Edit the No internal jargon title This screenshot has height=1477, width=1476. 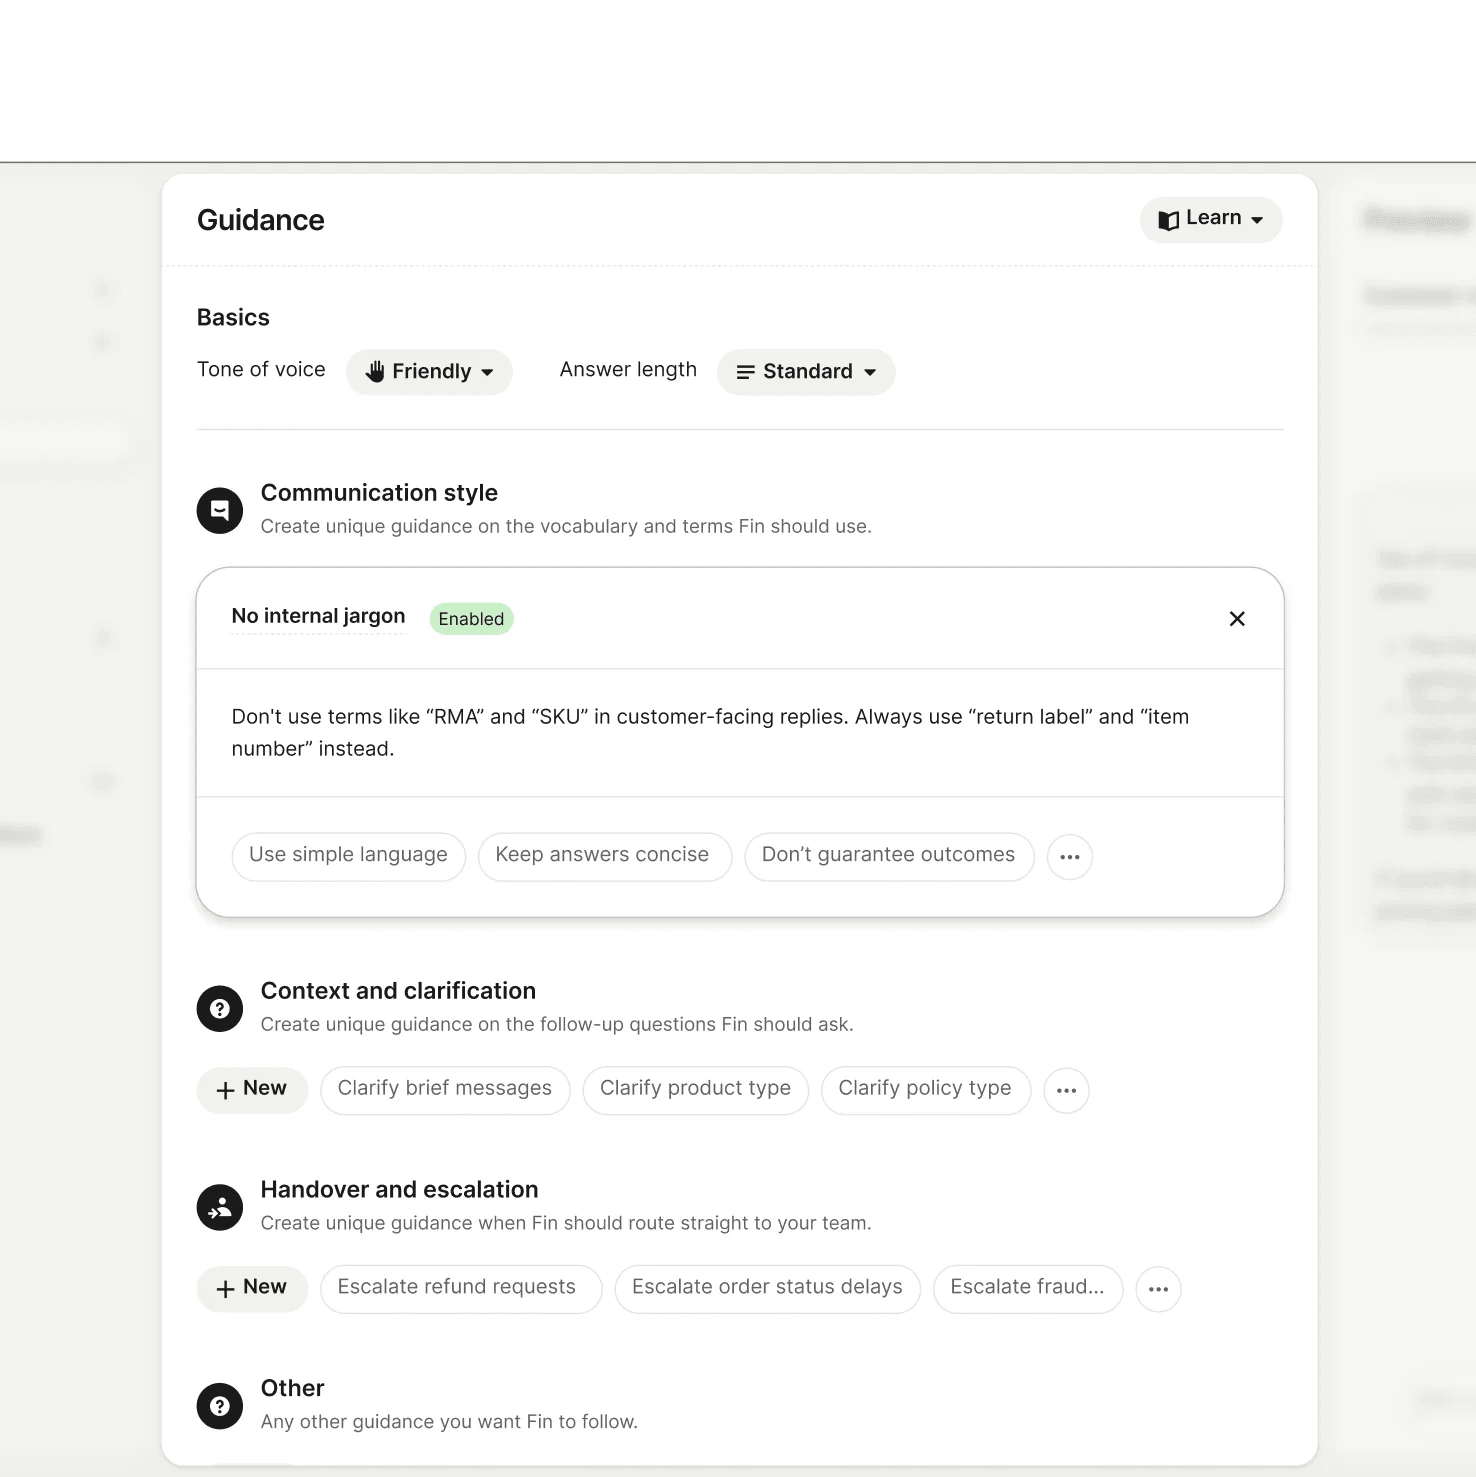(318, 617)
